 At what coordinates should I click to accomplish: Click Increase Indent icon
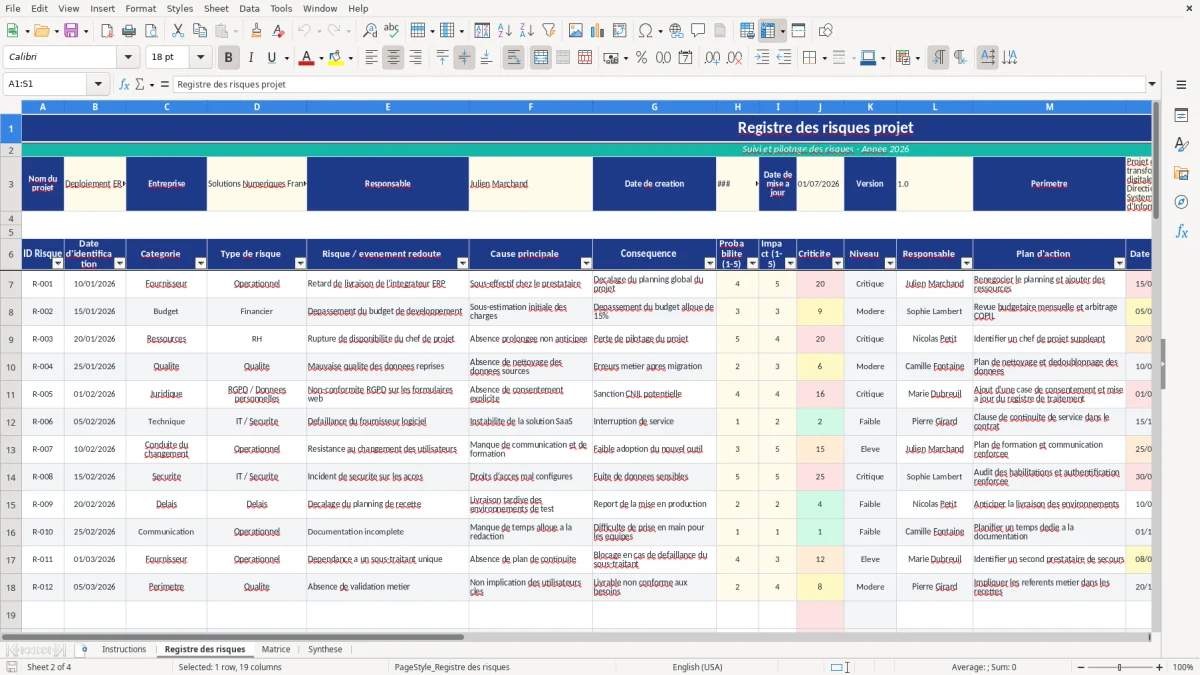(x=762, y=58)
